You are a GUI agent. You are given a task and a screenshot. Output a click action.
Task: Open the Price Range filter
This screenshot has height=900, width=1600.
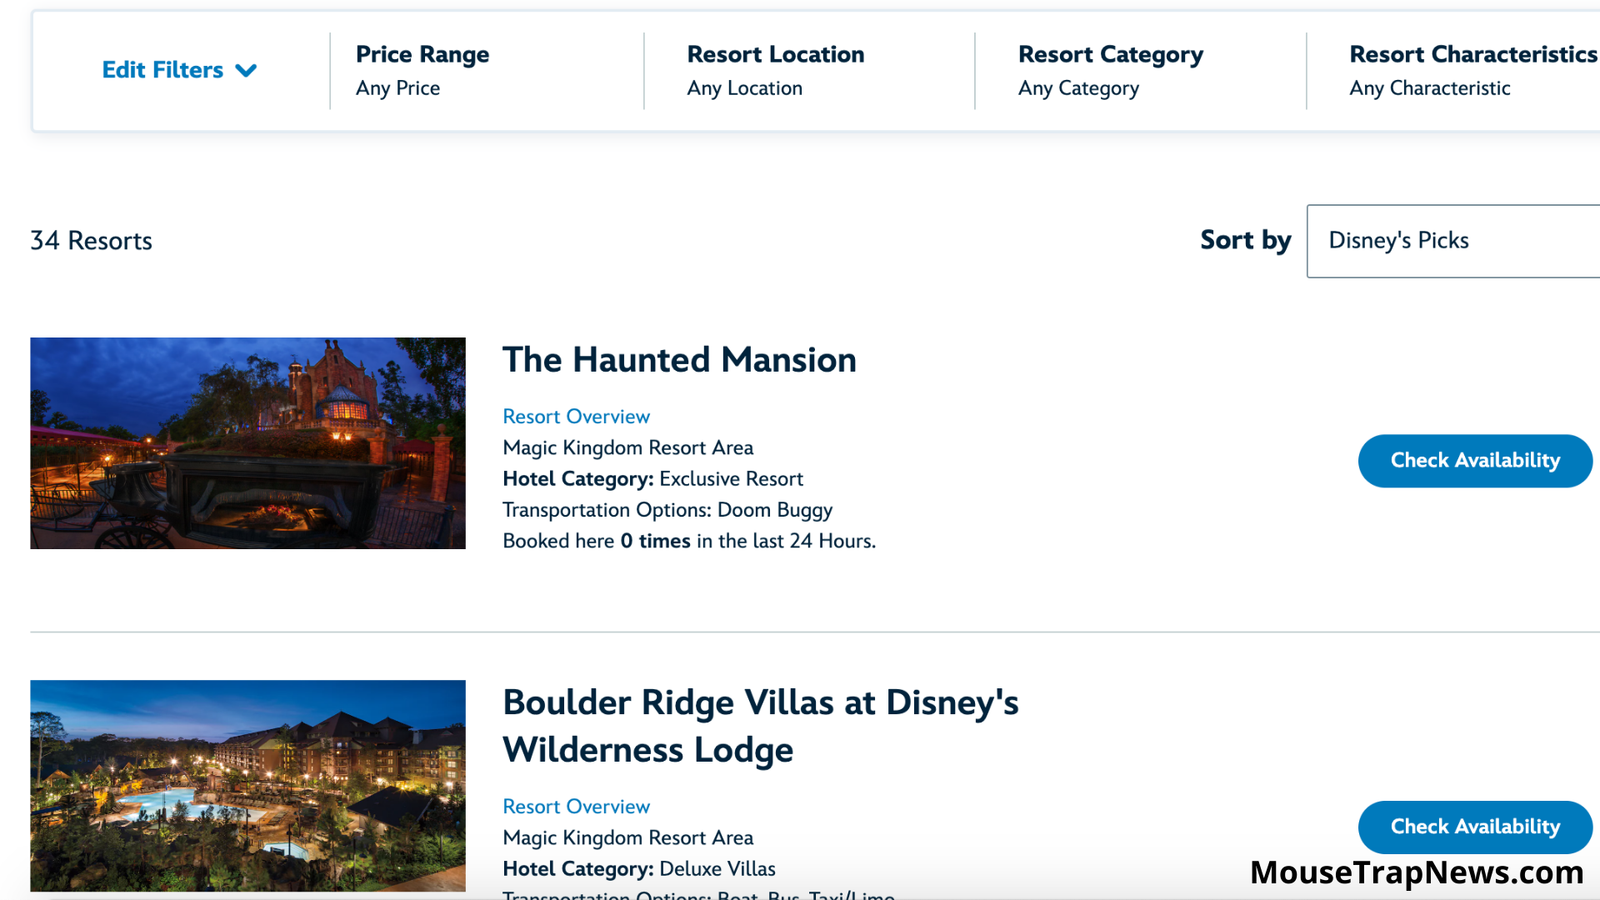tap(423, 70)
